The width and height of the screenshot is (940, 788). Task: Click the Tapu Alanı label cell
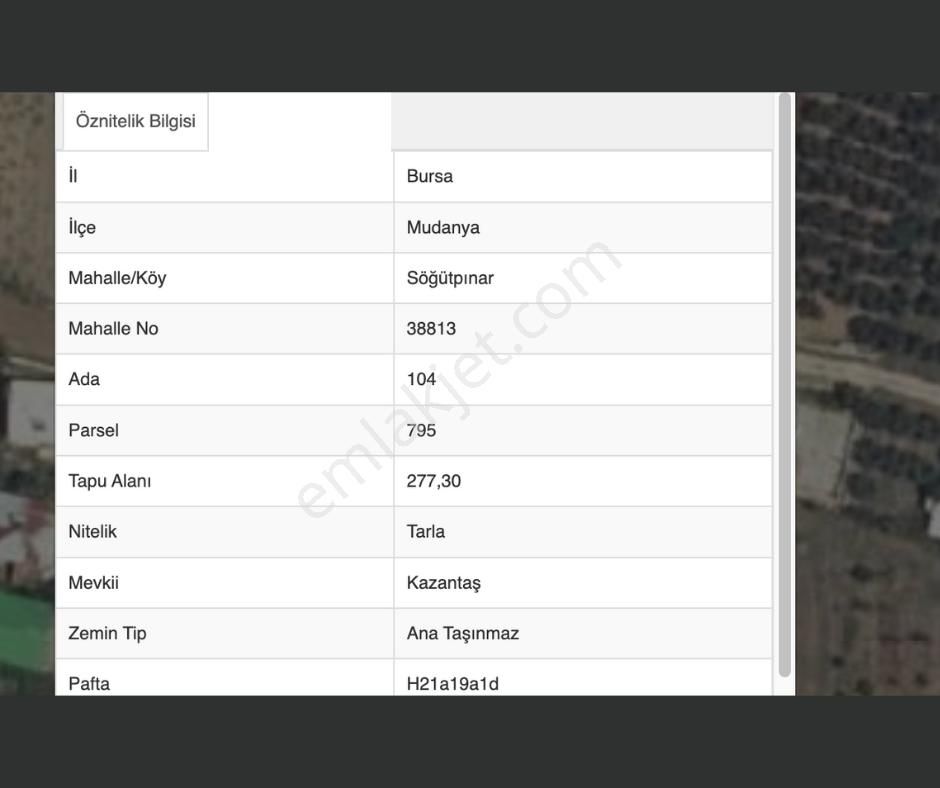[x=110, y=481]
